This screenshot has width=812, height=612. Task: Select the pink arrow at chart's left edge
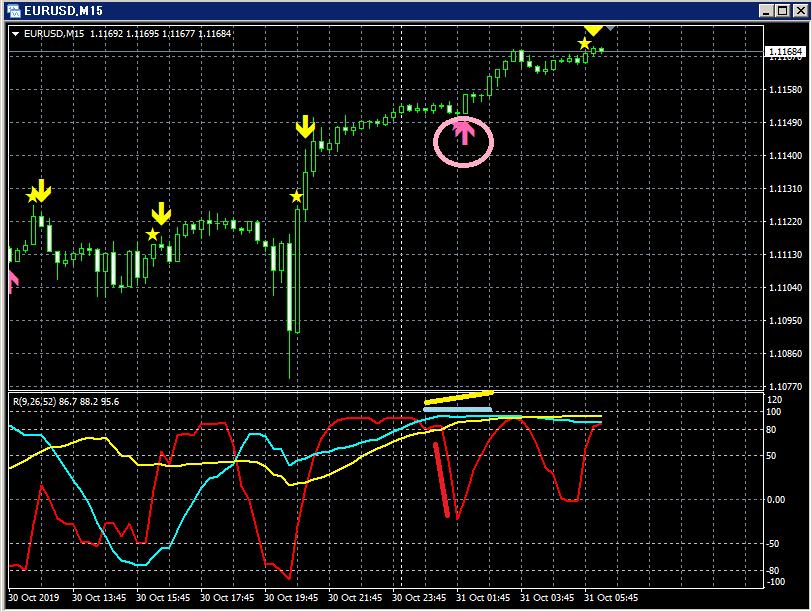click(13, 282)
